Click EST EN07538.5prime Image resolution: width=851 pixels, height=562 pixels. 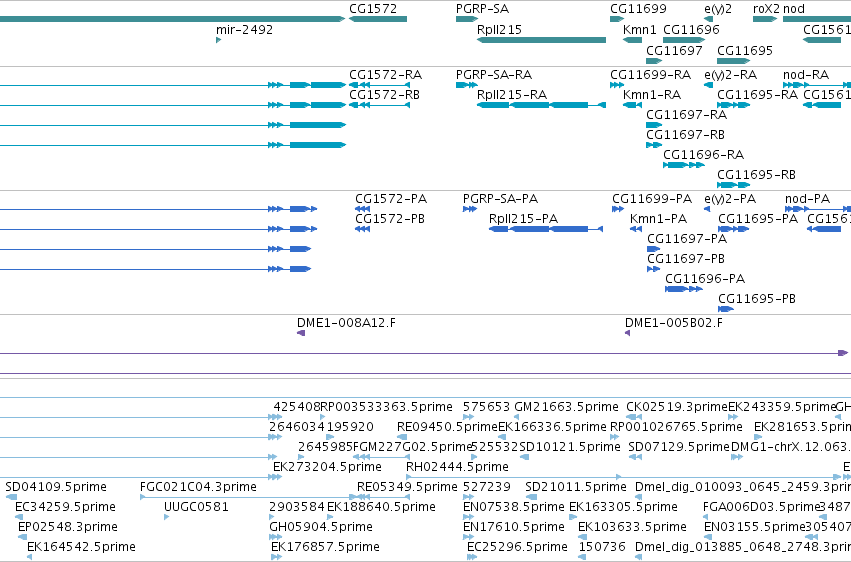tap(468, 518)
